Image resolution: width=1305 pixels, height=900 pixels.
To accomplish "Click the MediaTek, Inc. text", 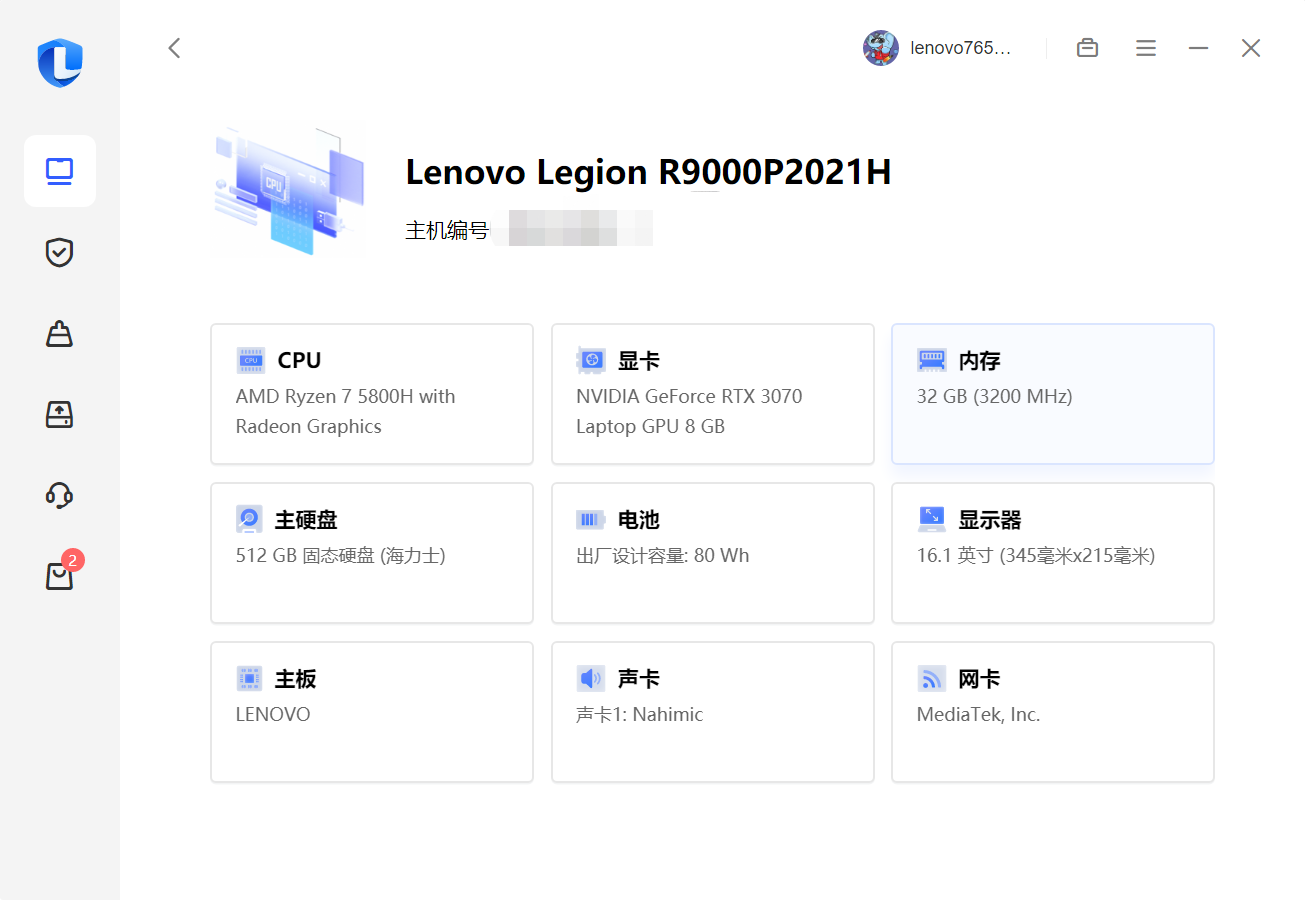I will (979, 714).
